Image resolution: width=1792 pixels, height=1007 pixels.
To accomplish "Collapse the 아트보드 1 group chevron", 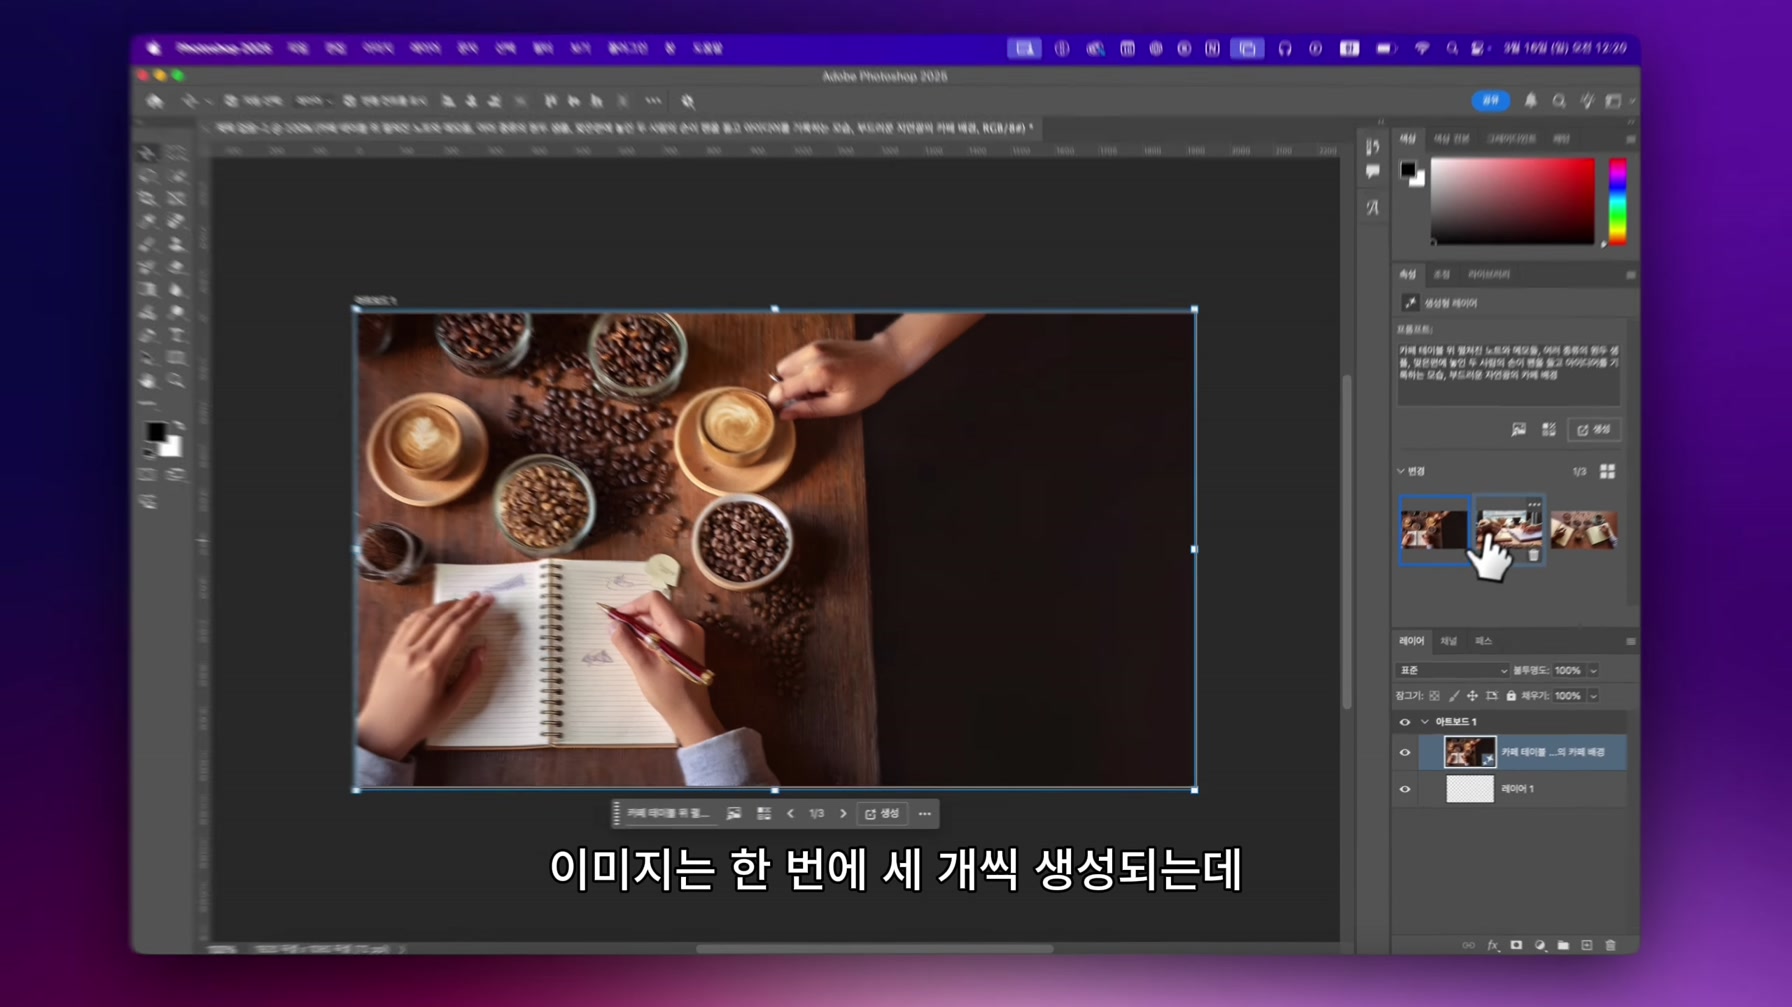I will [x=1424, y=722].
